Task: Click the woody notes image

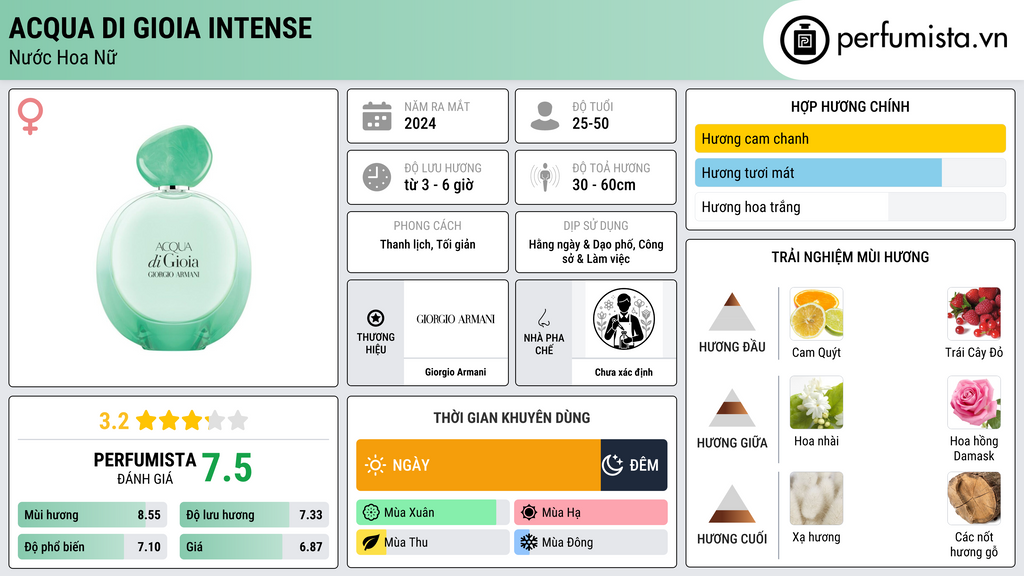Action: [974, 498]
